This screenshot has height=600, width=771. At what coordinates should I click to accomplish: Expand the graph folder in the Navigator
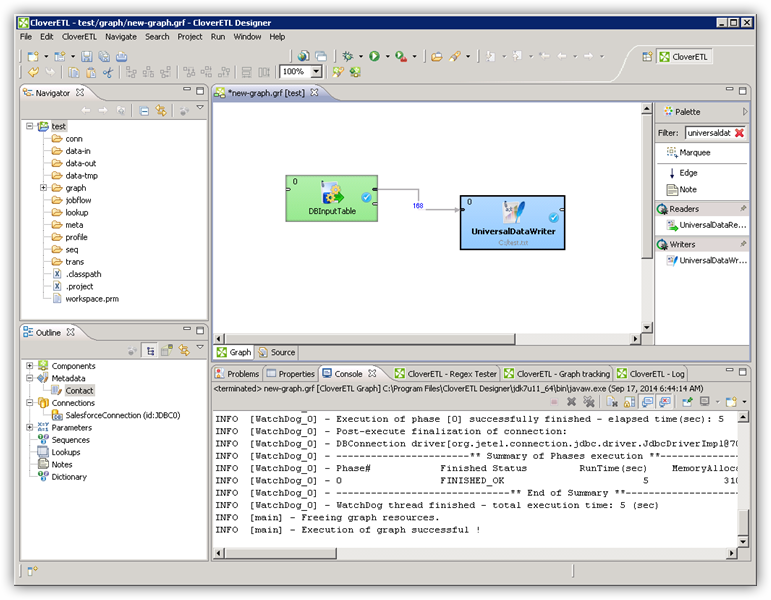coord(44,188)
